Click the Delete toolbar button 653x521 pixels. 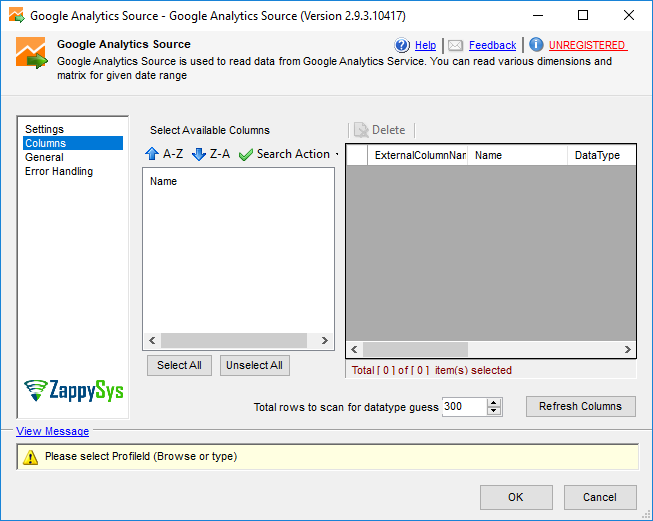point(379,130)
